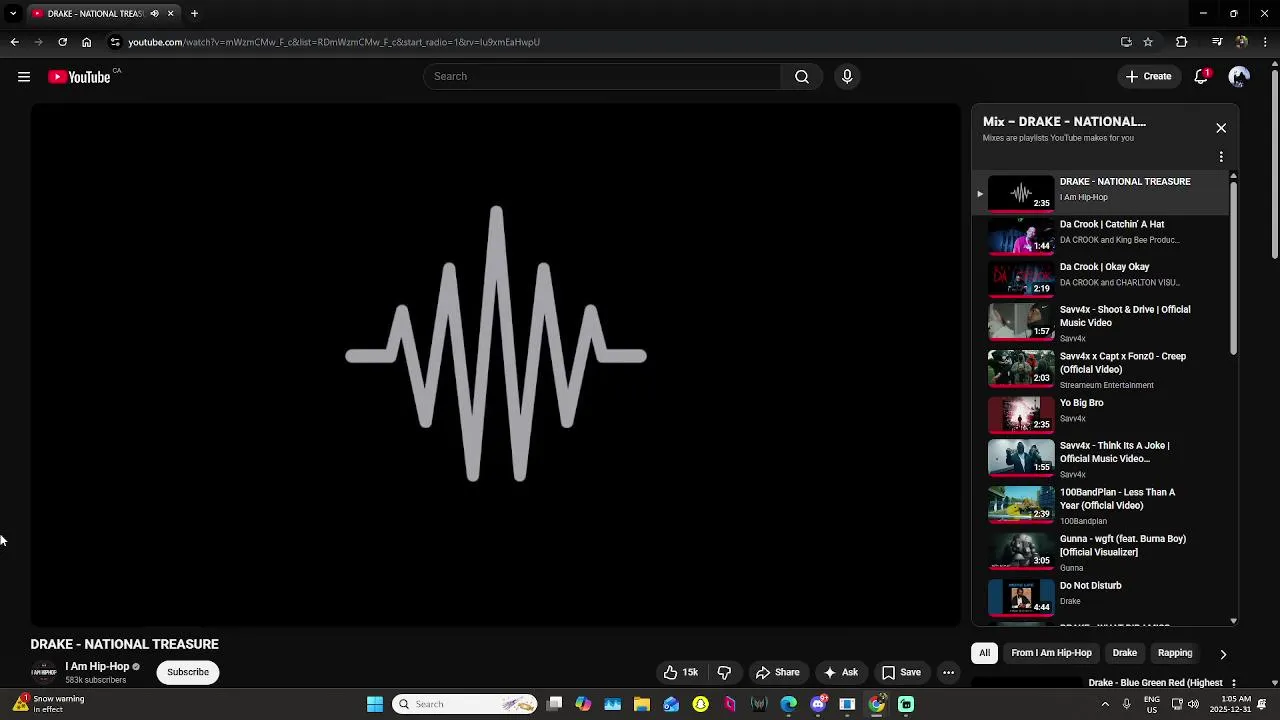Image resolution: width=1280 pixels, height=720 pixels.
Task: Play Da Crook - Okay Okay
Action: (x=1100, y=277)
